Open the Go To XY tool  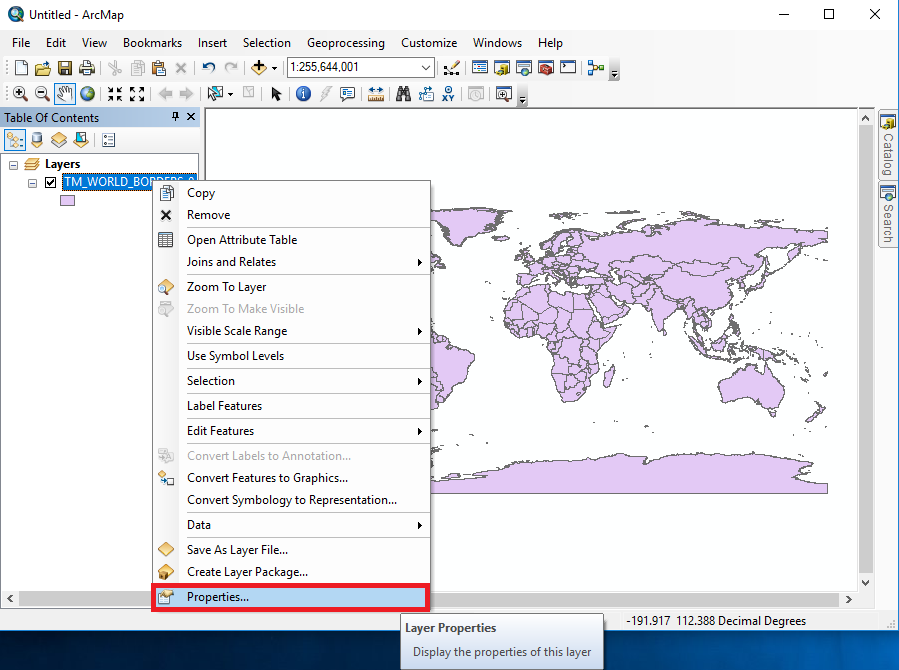(x=447, y=93)
